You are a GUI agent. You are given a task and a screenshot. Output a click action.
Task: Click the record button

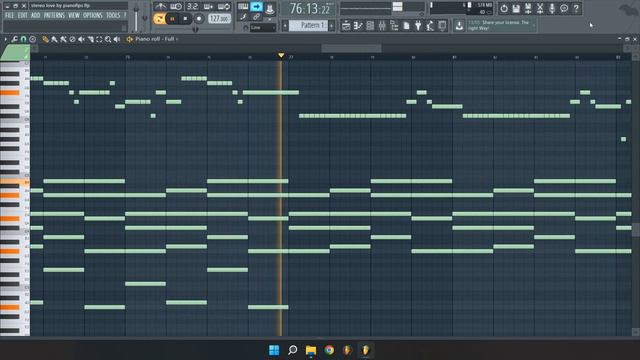pyautogui.click(x=199, y=19)
